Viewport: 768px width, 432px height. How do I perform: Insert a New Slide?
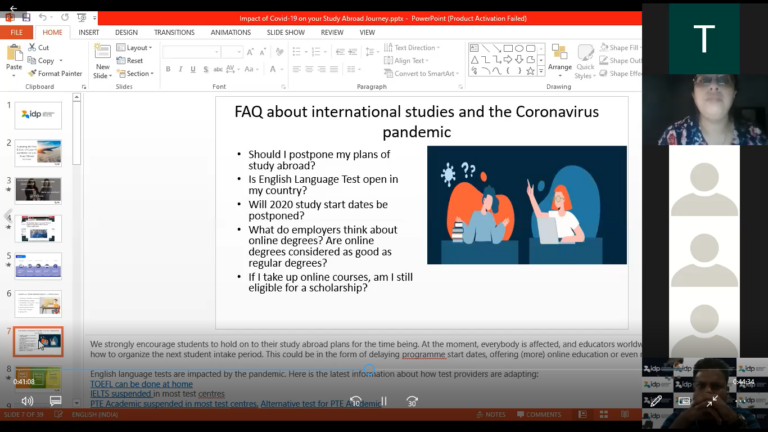click(x=102, y=61)
